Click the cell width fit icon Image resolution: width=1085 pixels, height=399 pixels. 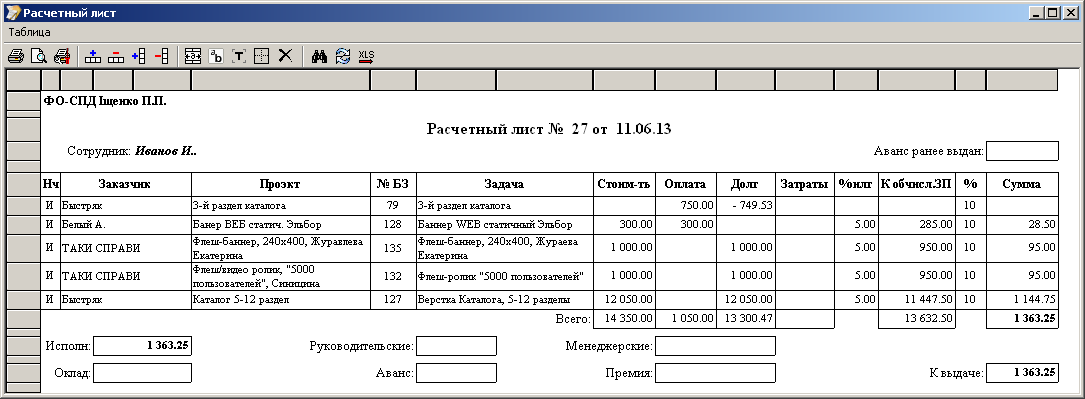point(193,56)
